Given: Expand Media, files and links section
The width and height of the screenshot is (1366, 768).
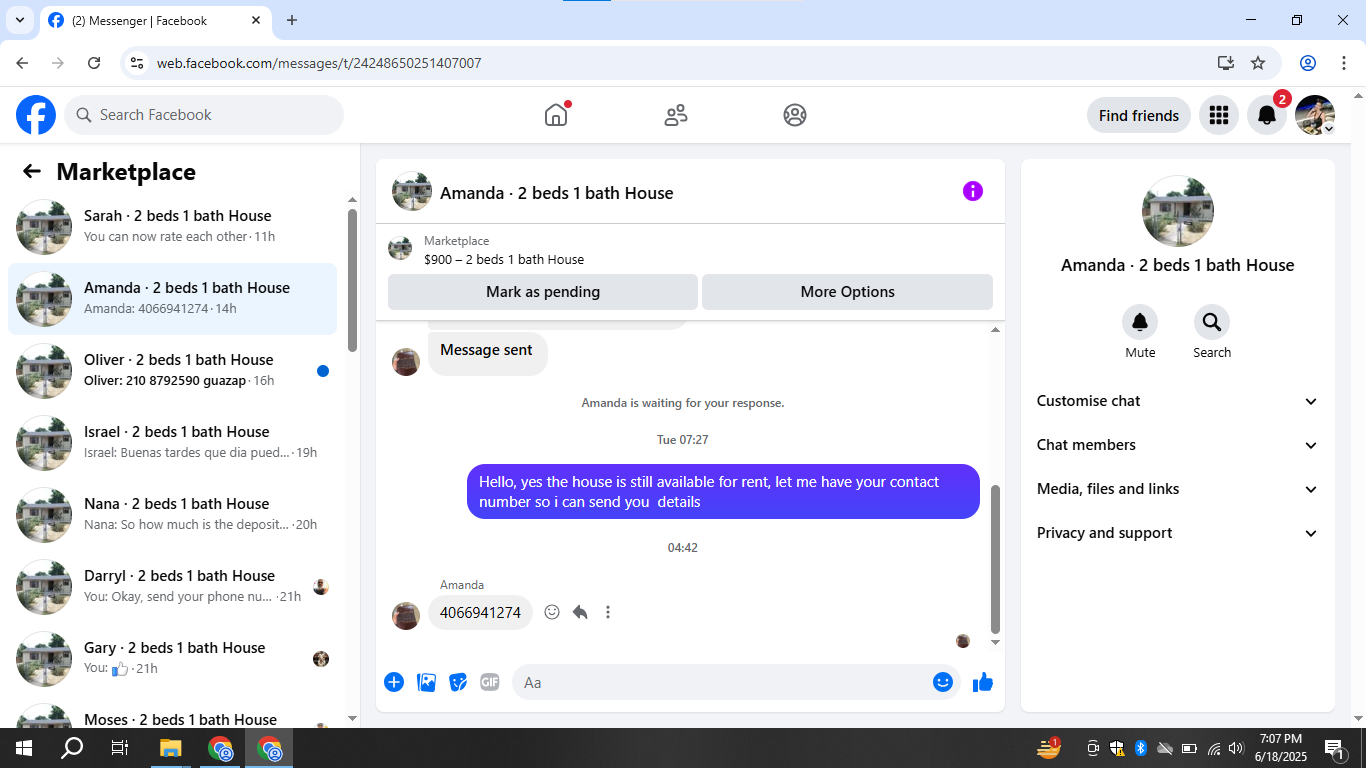Looking at the screenshot, I should tap(1178, 489).
